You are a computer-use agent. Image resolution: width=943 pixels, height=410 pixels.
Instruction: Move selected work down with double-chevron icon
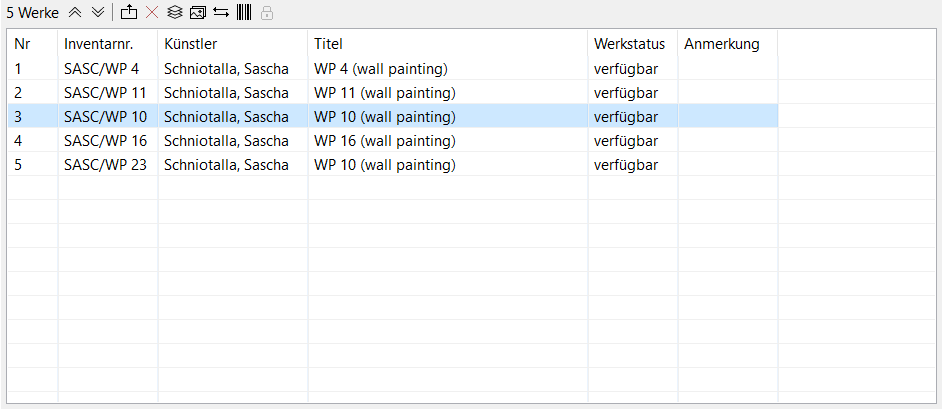tap(98, 13)
